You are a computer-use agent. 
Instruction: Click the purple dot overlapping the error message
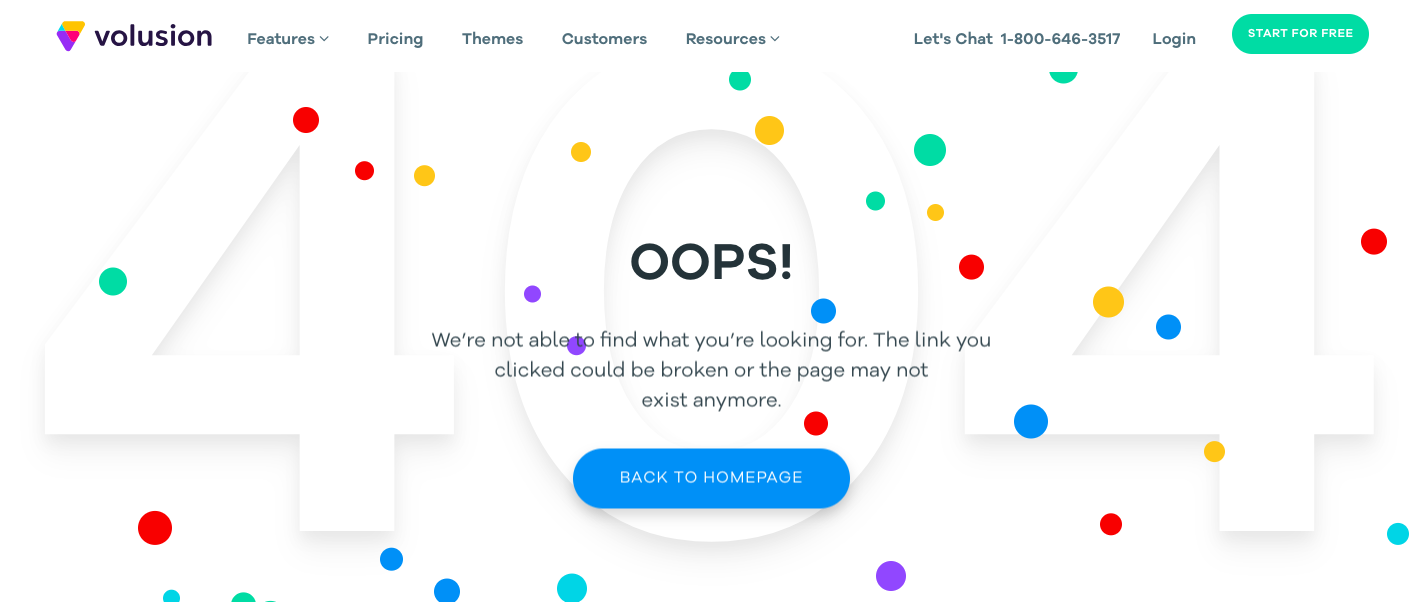pos(576,346)
